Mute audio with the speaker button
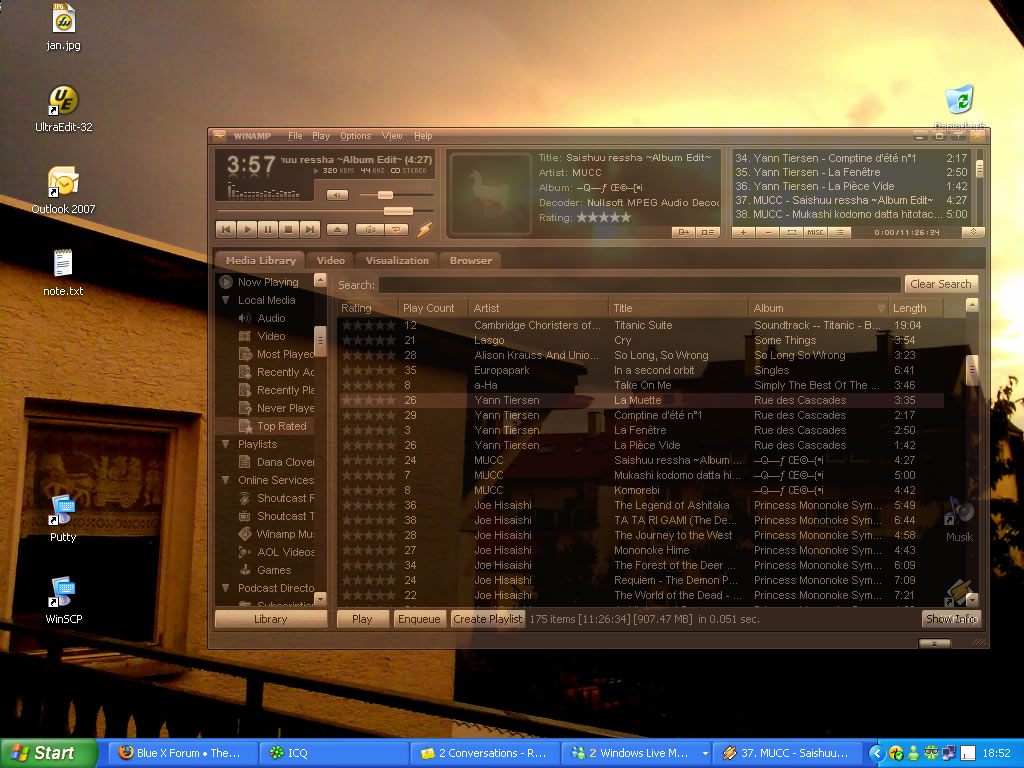 (x=337, y=195)
